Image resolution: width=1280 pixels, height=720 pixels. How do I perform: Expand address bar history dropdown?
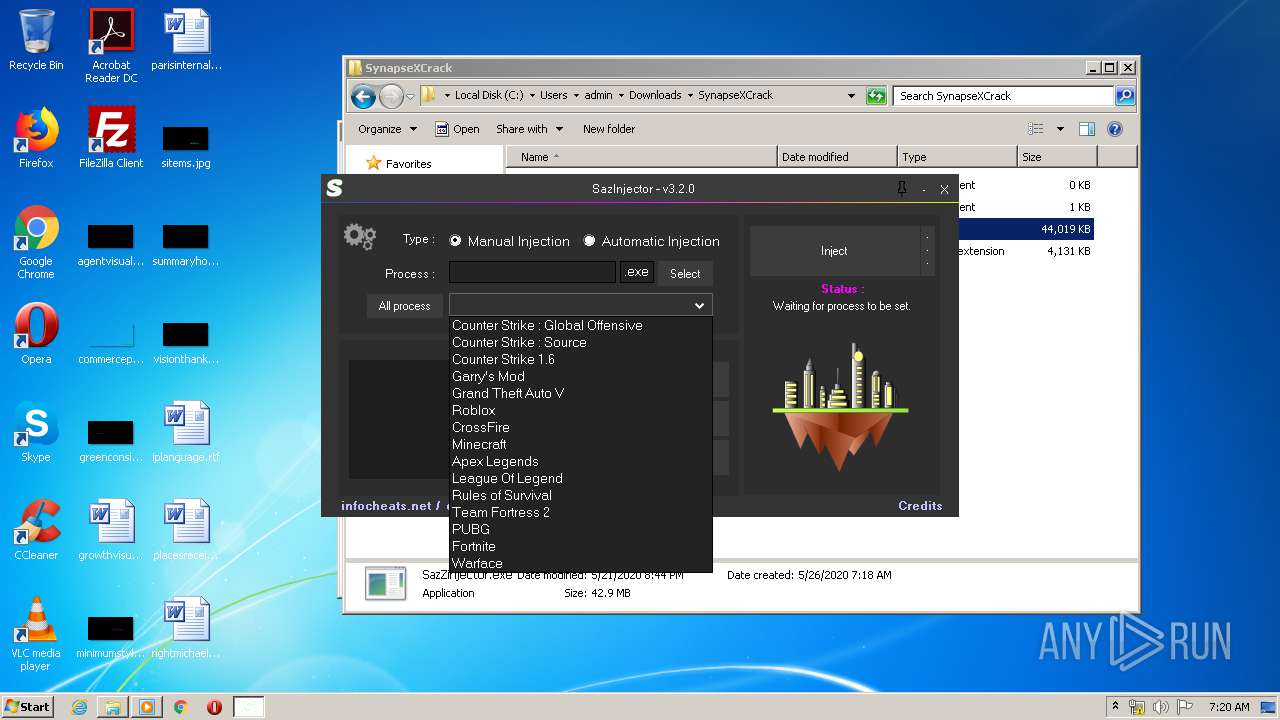point(851,96)
